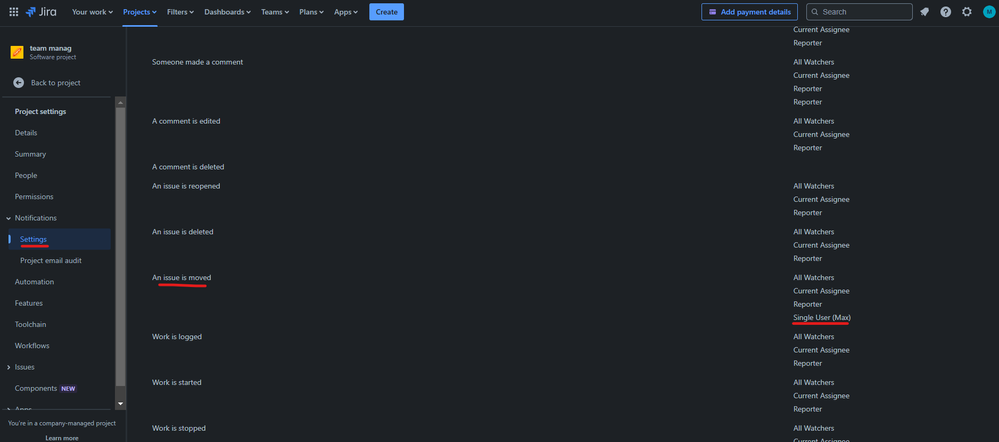The width and height of the screenshot is (999, 442).
Task: Click Current Assignee for issue deleted
Action: [x=821, y=245]
